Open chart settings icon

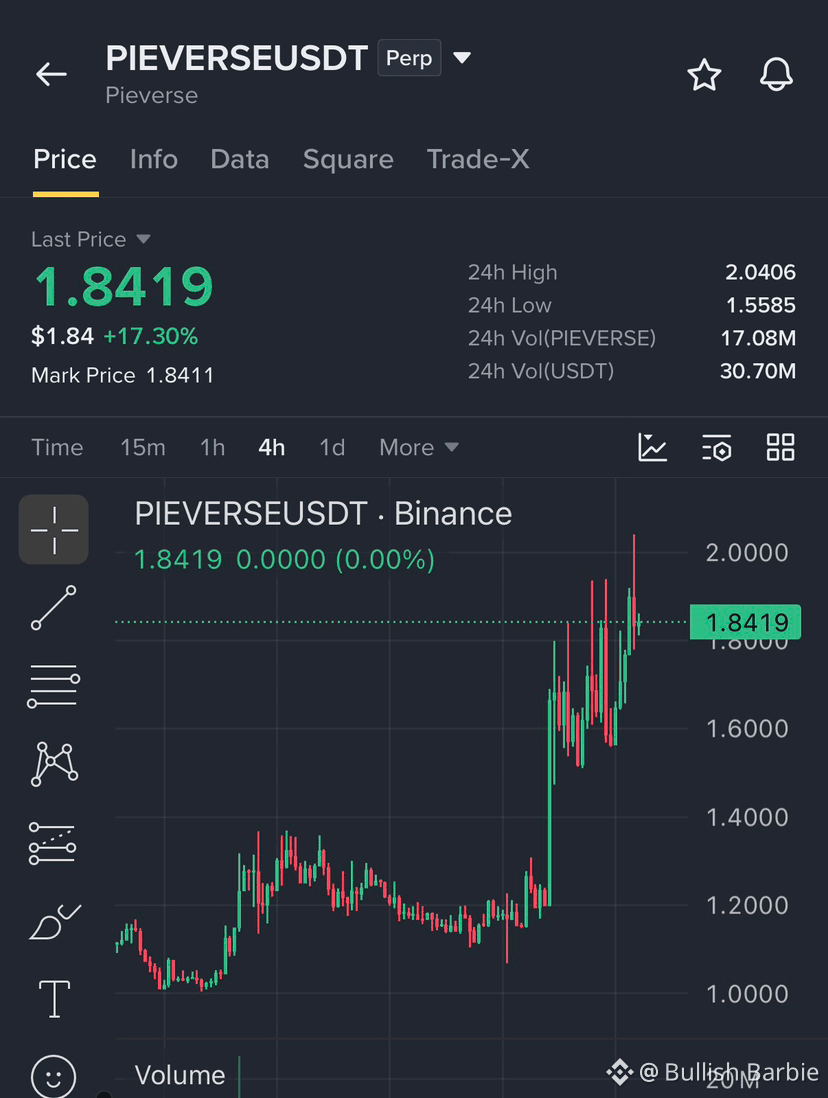(x=717, y=447)
